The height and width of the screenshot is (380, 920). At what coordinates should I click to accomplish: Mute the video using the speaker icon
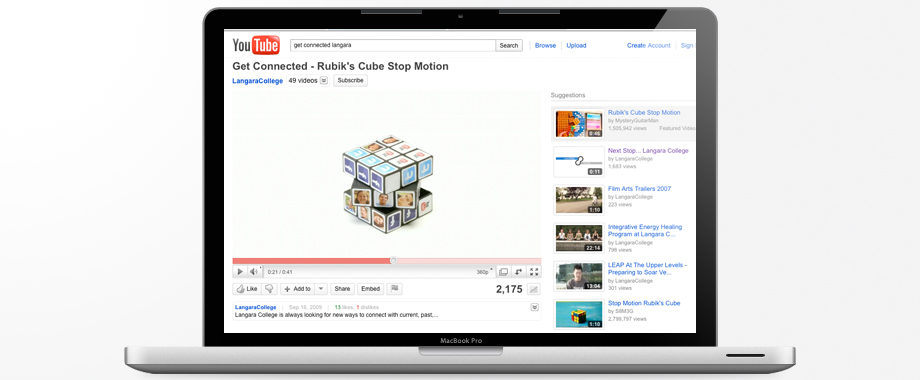253,272
